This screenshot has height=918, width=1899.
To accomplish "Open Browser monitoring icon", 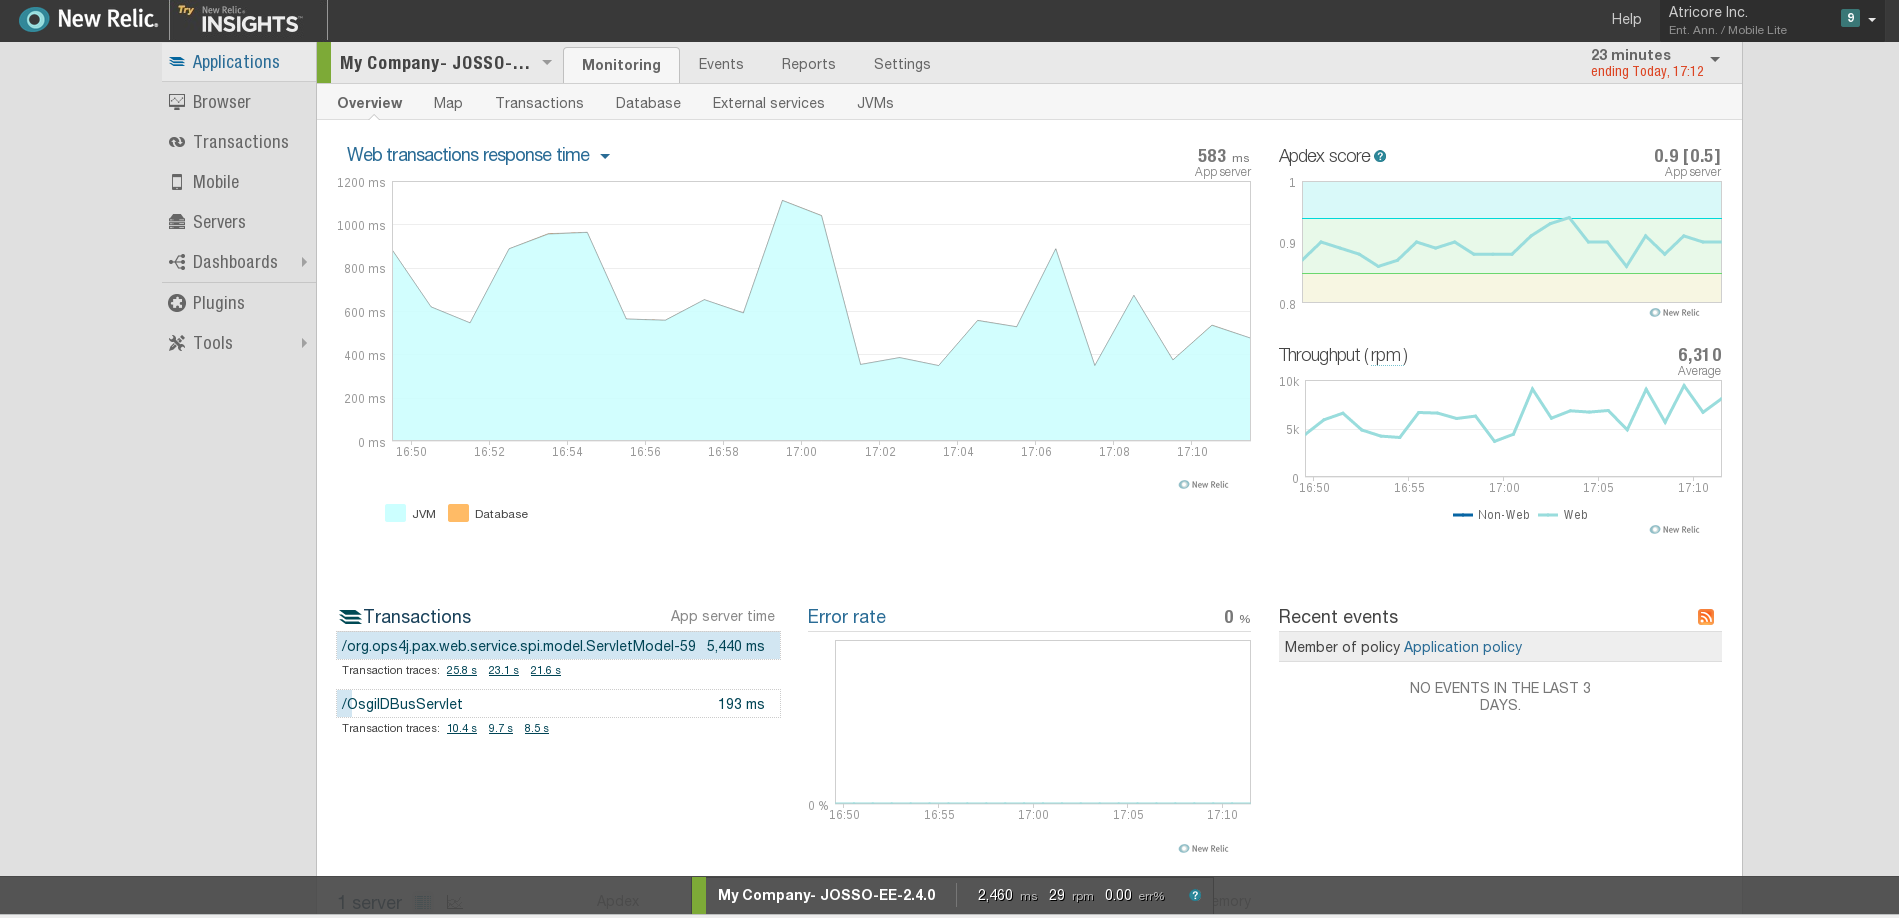I will point(177,102).
